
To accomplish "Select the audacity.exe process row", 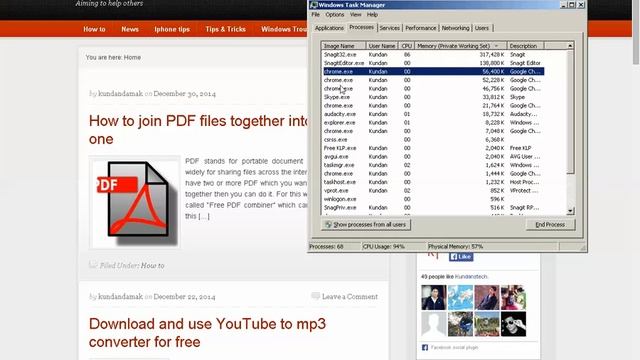I will (x=433, y=114).
